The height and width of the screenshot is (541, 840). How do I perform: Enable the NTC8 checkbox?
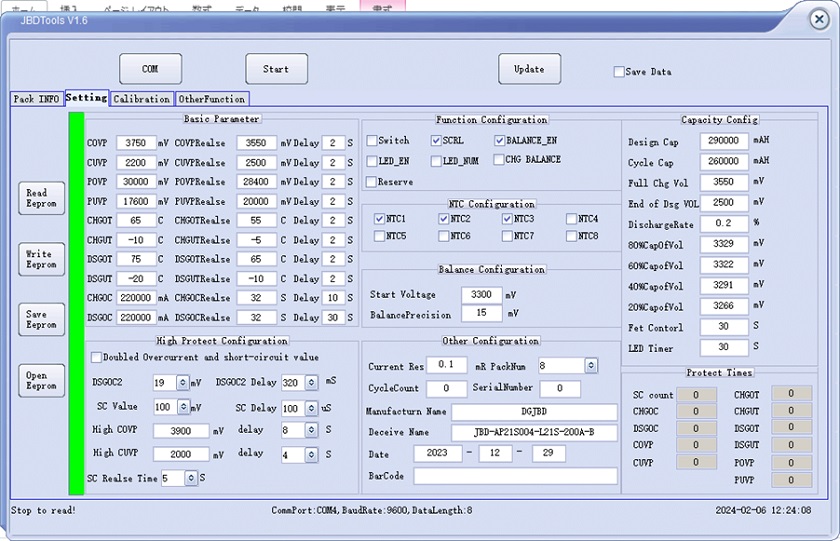click(x=572, y=236)
